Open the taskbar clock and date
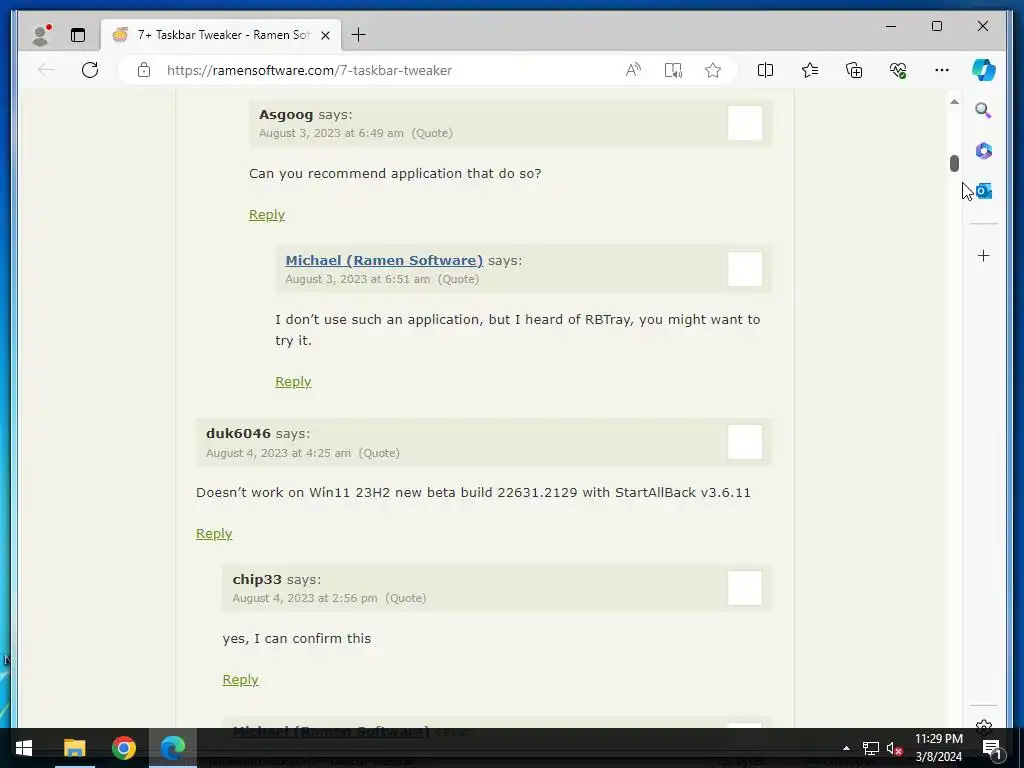 pos(938,748)
